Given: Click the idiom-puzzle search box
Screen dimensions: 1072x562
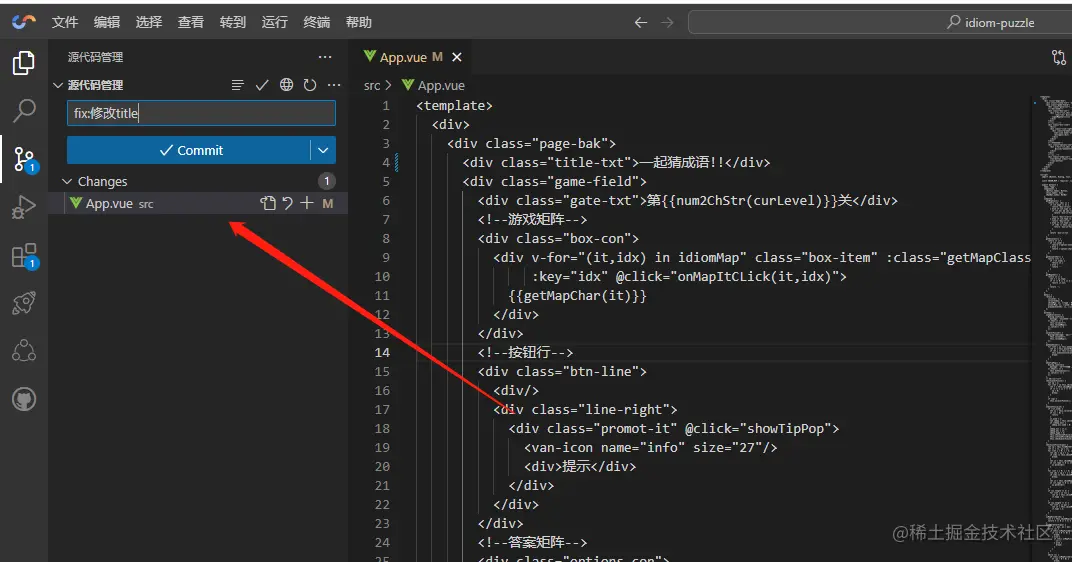Looking at the screenshot, I should 879,23.
